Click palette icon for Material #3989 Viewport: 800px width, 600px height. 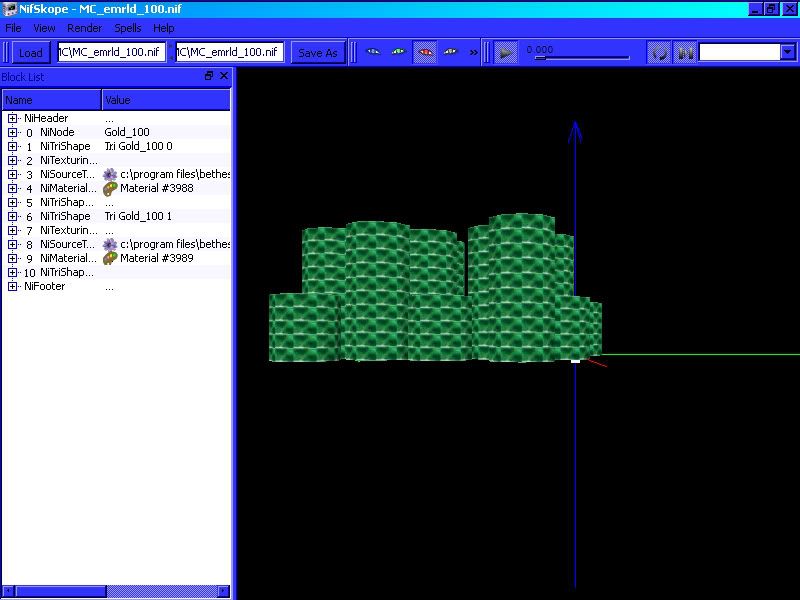pos(110,259)
